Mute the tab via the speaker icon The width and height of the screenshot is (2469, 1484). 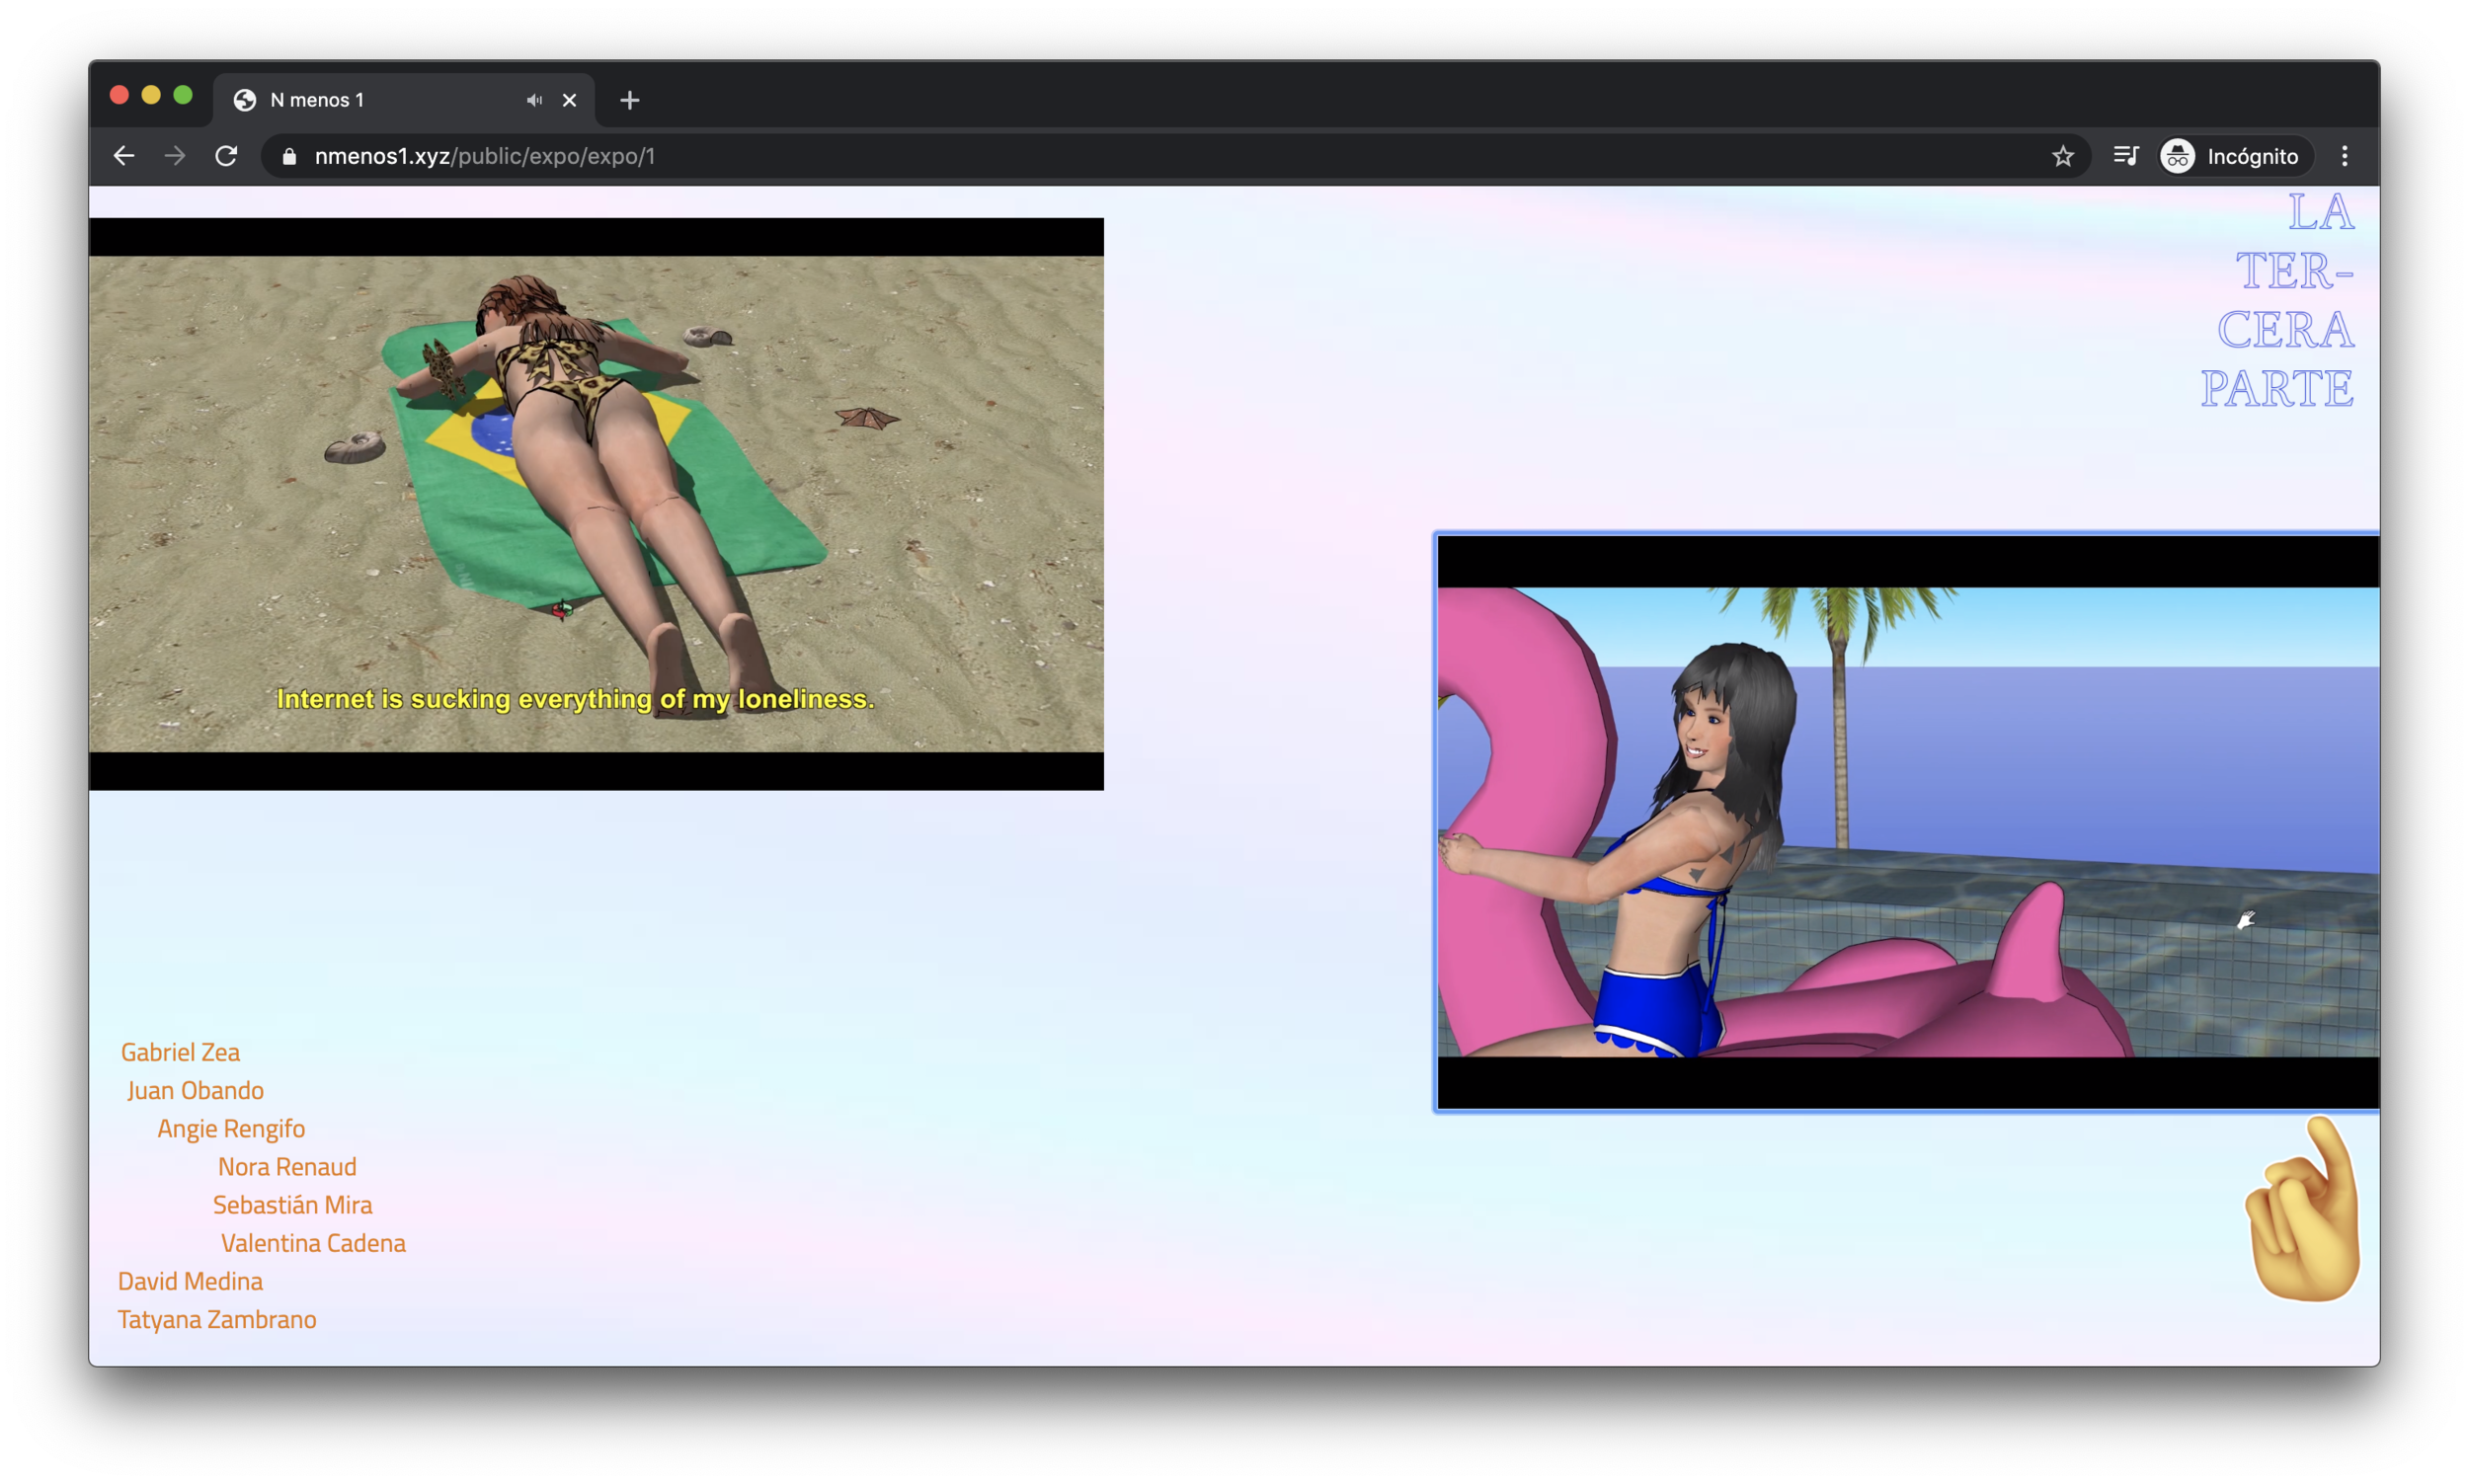coord(535,100)
